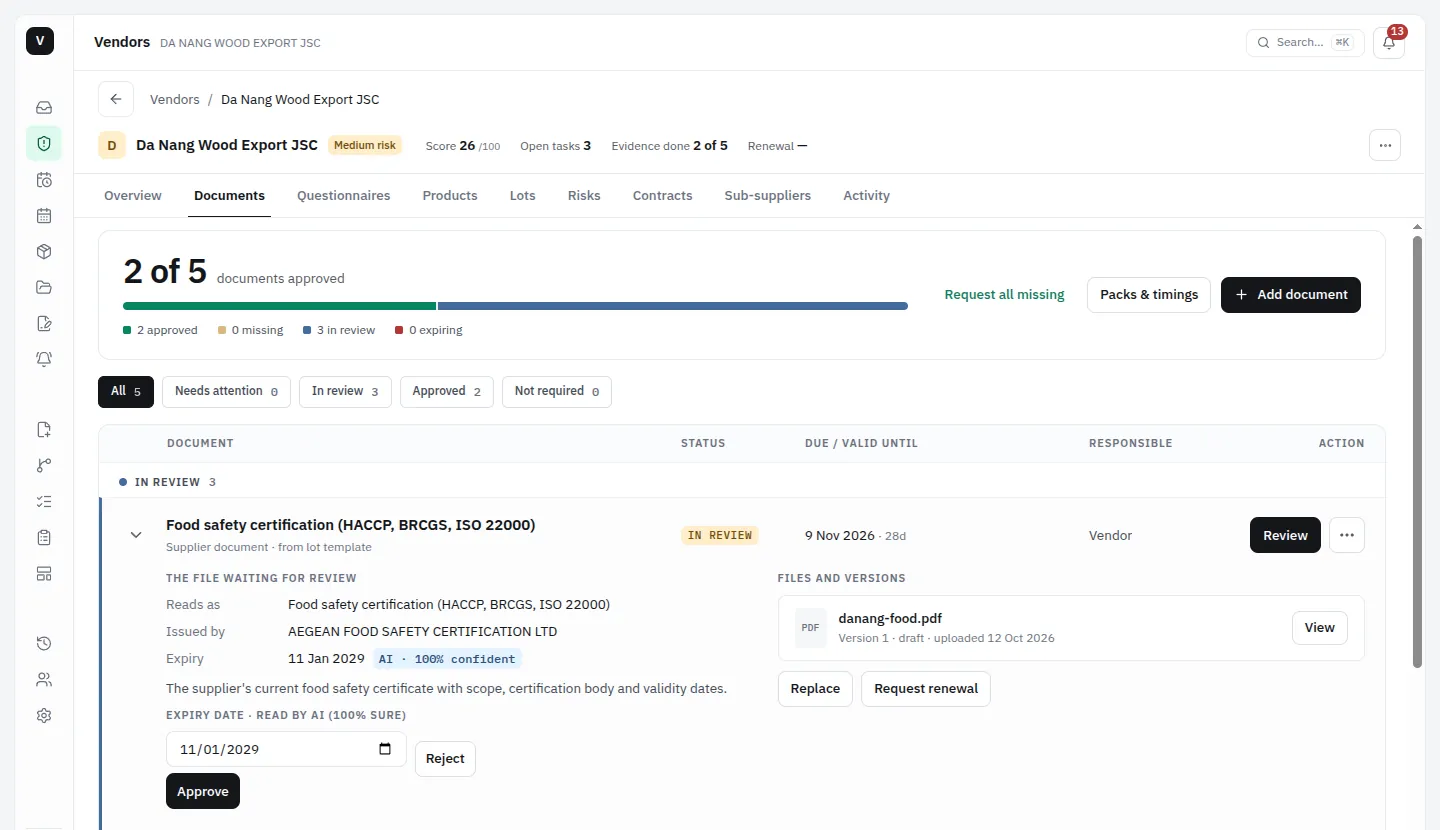Open the folder sidebar icon
This screenshot has height=830, width=1440.
[x=44, y=288]
